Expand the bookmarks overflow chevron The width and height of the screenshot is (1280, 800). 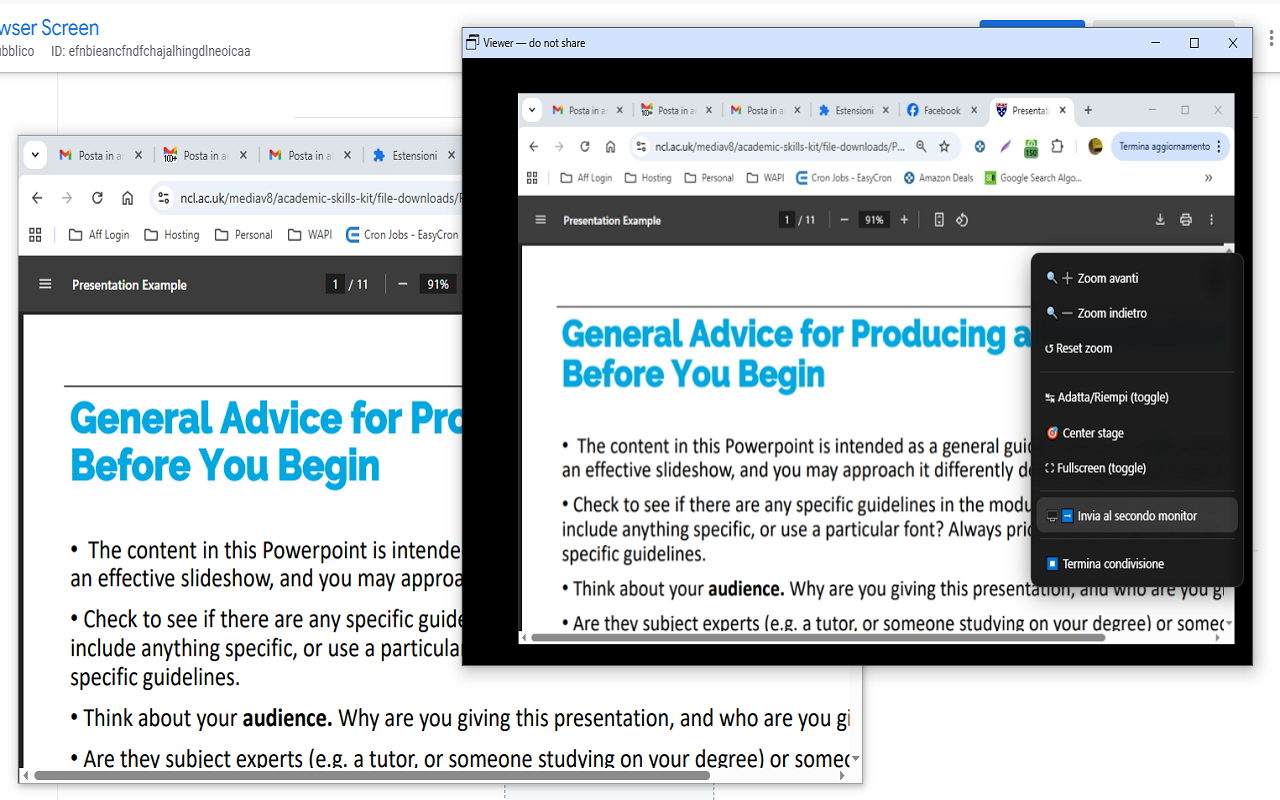(x=1208, y=177)
